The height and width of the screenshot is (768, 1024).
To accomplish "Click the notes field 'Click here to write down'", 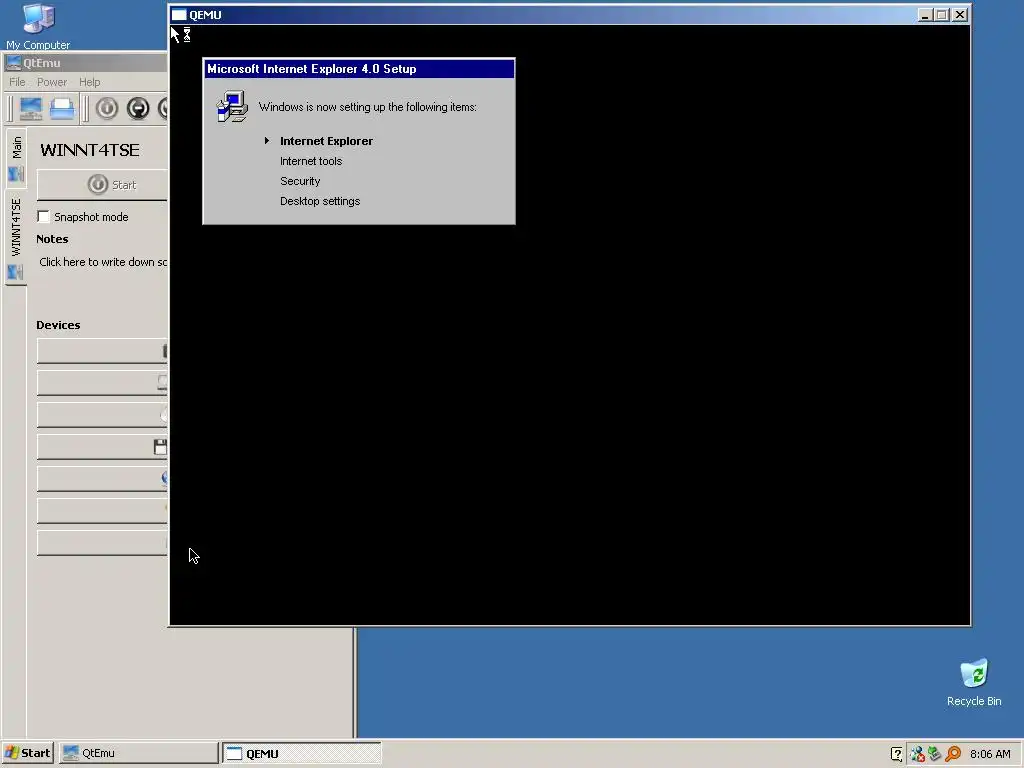I will coord(103,262).
